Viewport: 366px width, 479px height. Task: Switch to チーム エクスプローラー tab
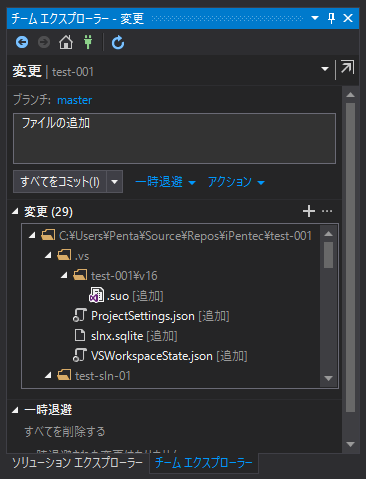[204, 462]
